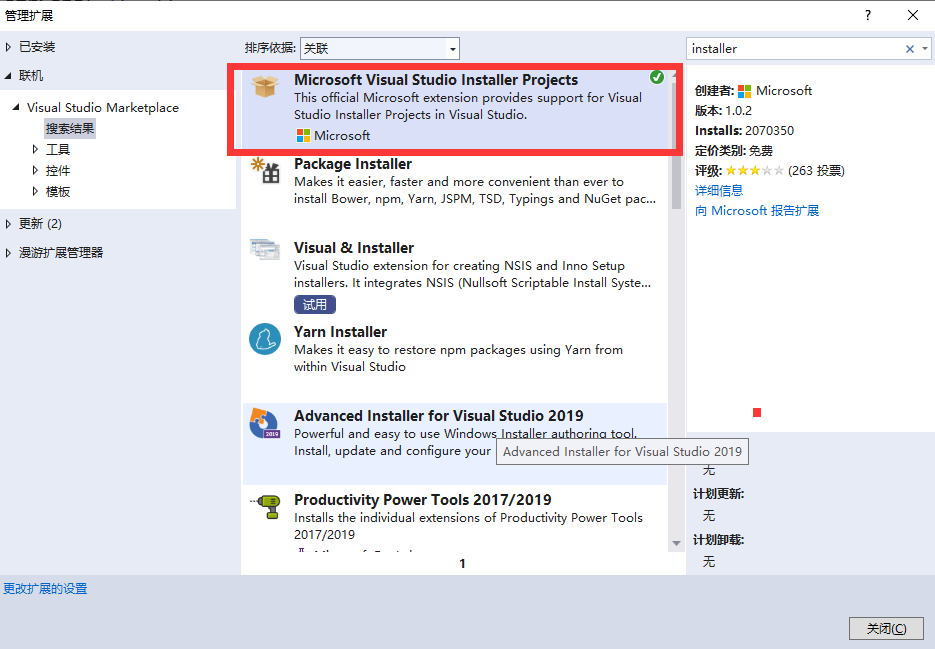Expand the 已安装 category

pyautogui.click(x=8, y=47)
